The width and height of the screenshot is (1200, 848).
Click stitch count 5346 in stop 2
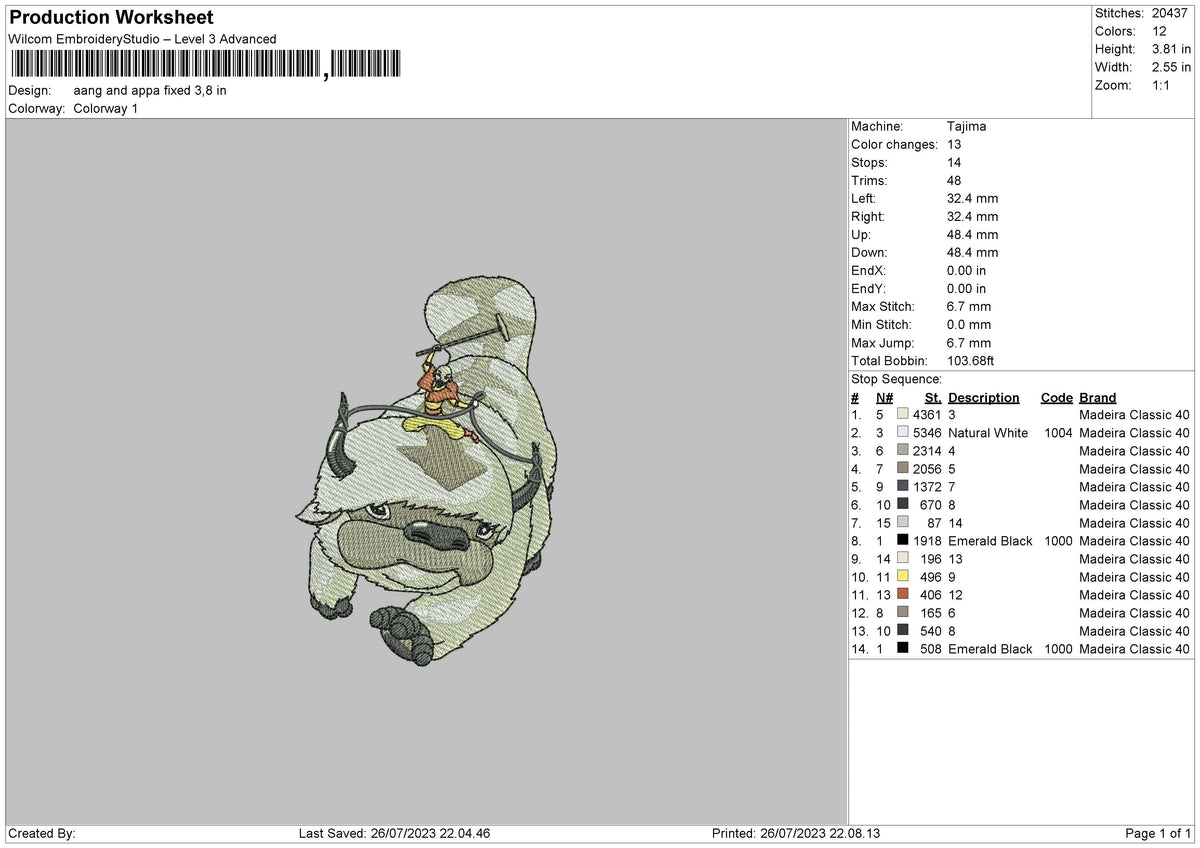(x=927, y=433)
